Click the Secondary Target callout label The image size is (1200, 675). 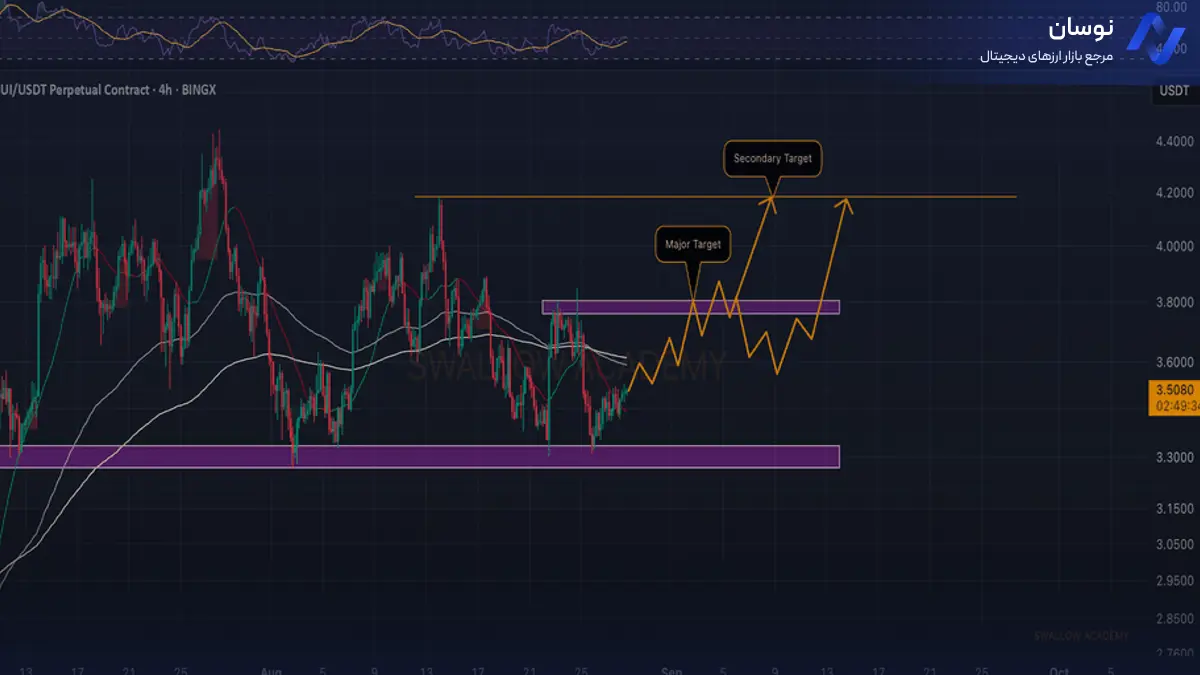point(772,159)
